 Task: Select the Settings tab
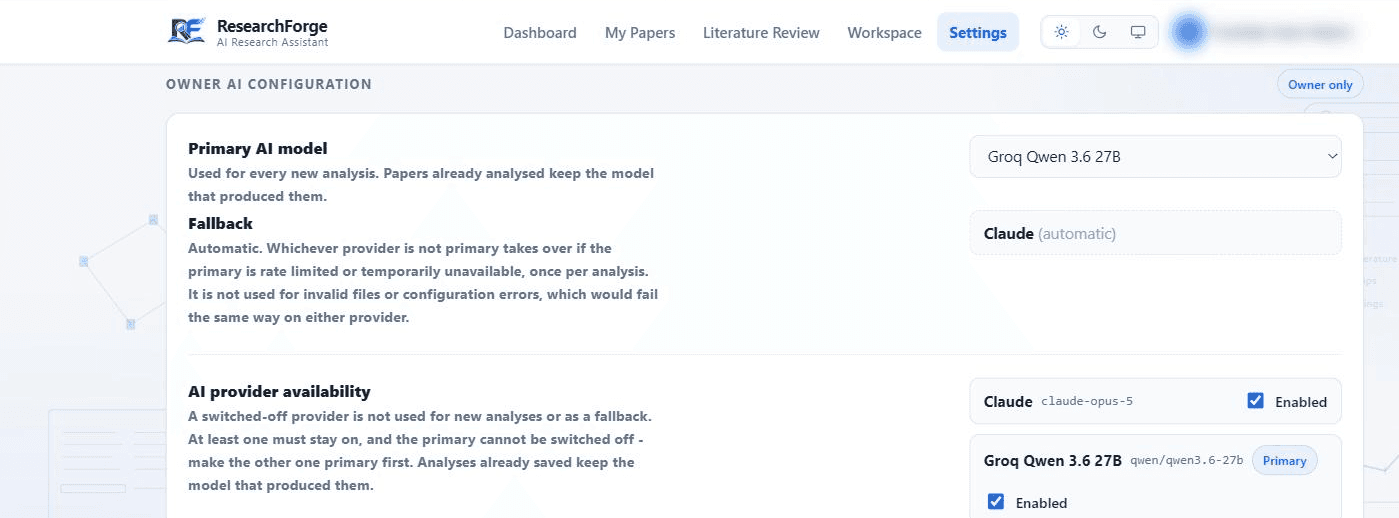978,32
